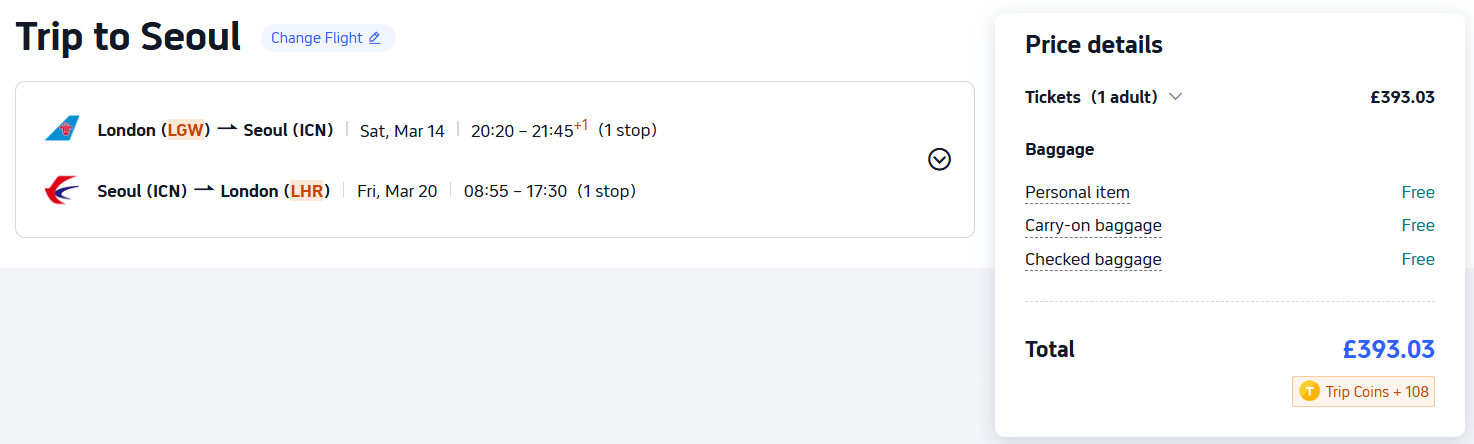Click the total price £393.03

[1388, 350]
